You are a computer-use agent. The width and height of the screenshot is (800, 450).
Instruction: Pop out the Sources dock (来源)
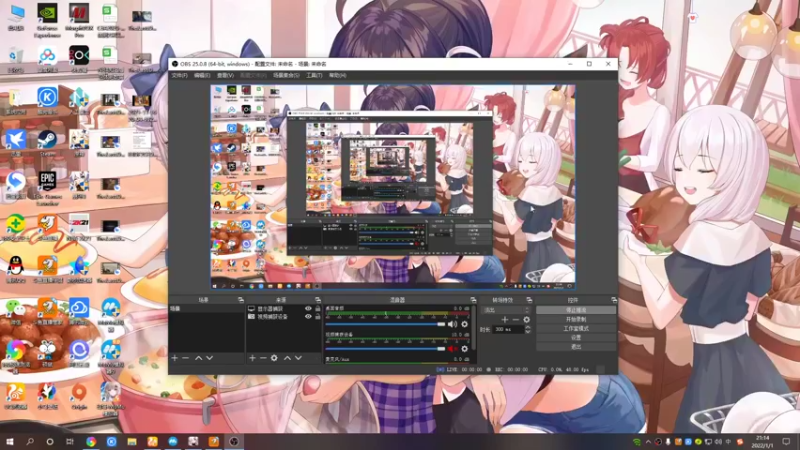pos(317,300)
